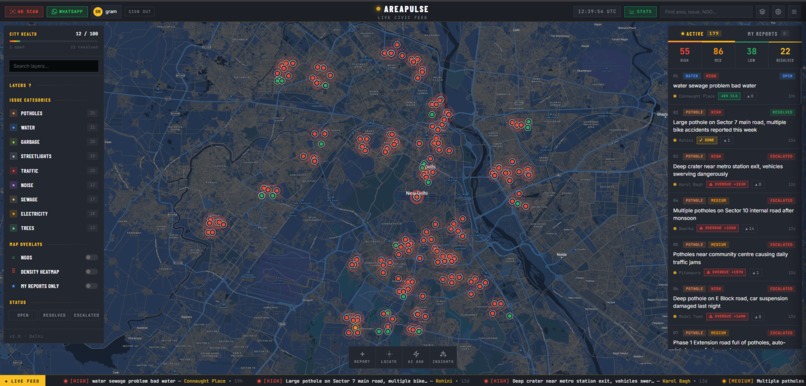Click the Resolved tag on Sector 7 report
The width and height of the screenshot is (806, 386).
point(782,112)
